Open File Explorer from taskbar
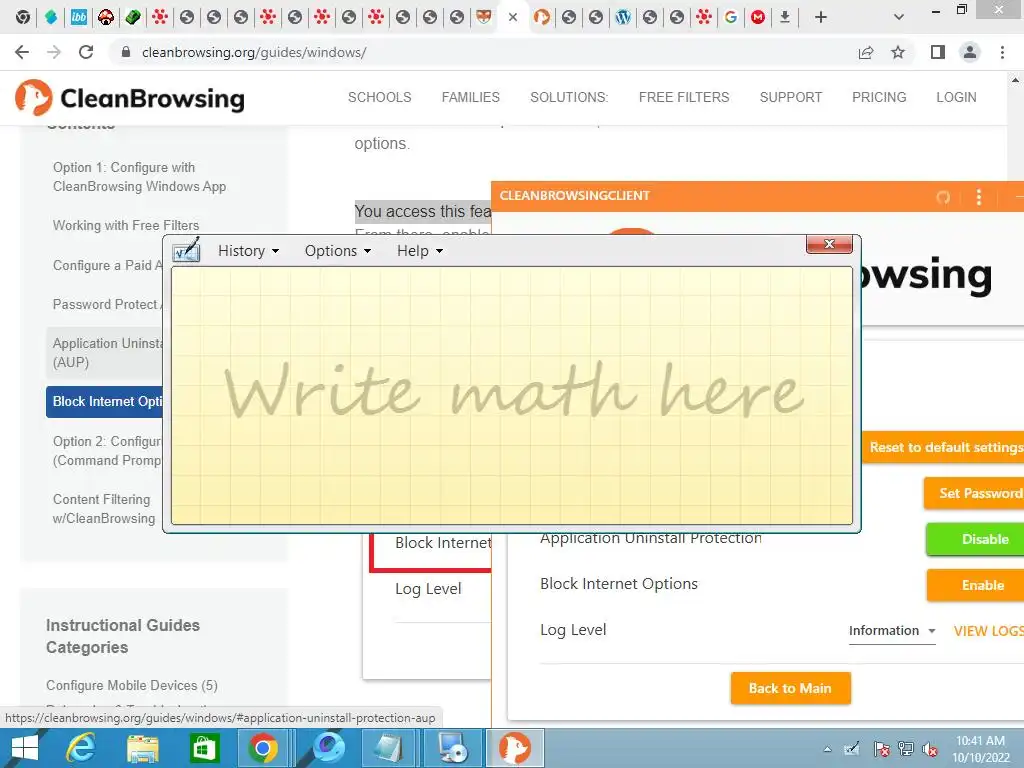The width and height of the screenshot is (1024, 768). tap(142, 748)
